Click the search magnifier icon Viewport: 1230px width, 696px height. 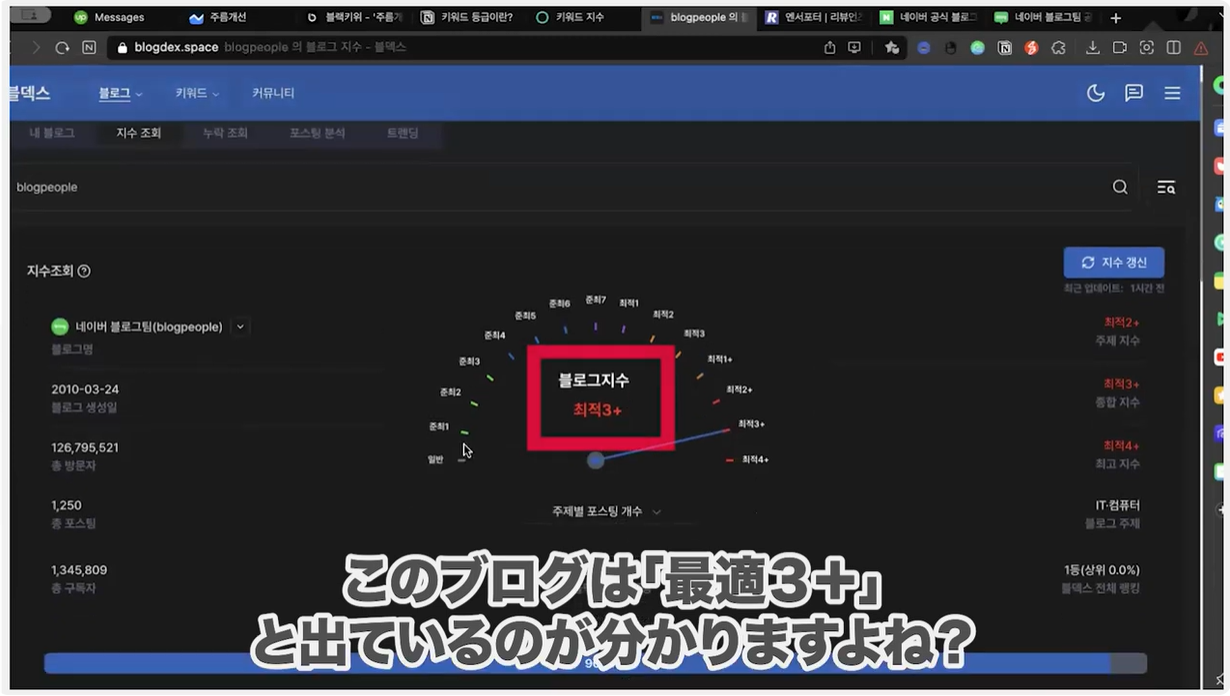coord(1120,187)
